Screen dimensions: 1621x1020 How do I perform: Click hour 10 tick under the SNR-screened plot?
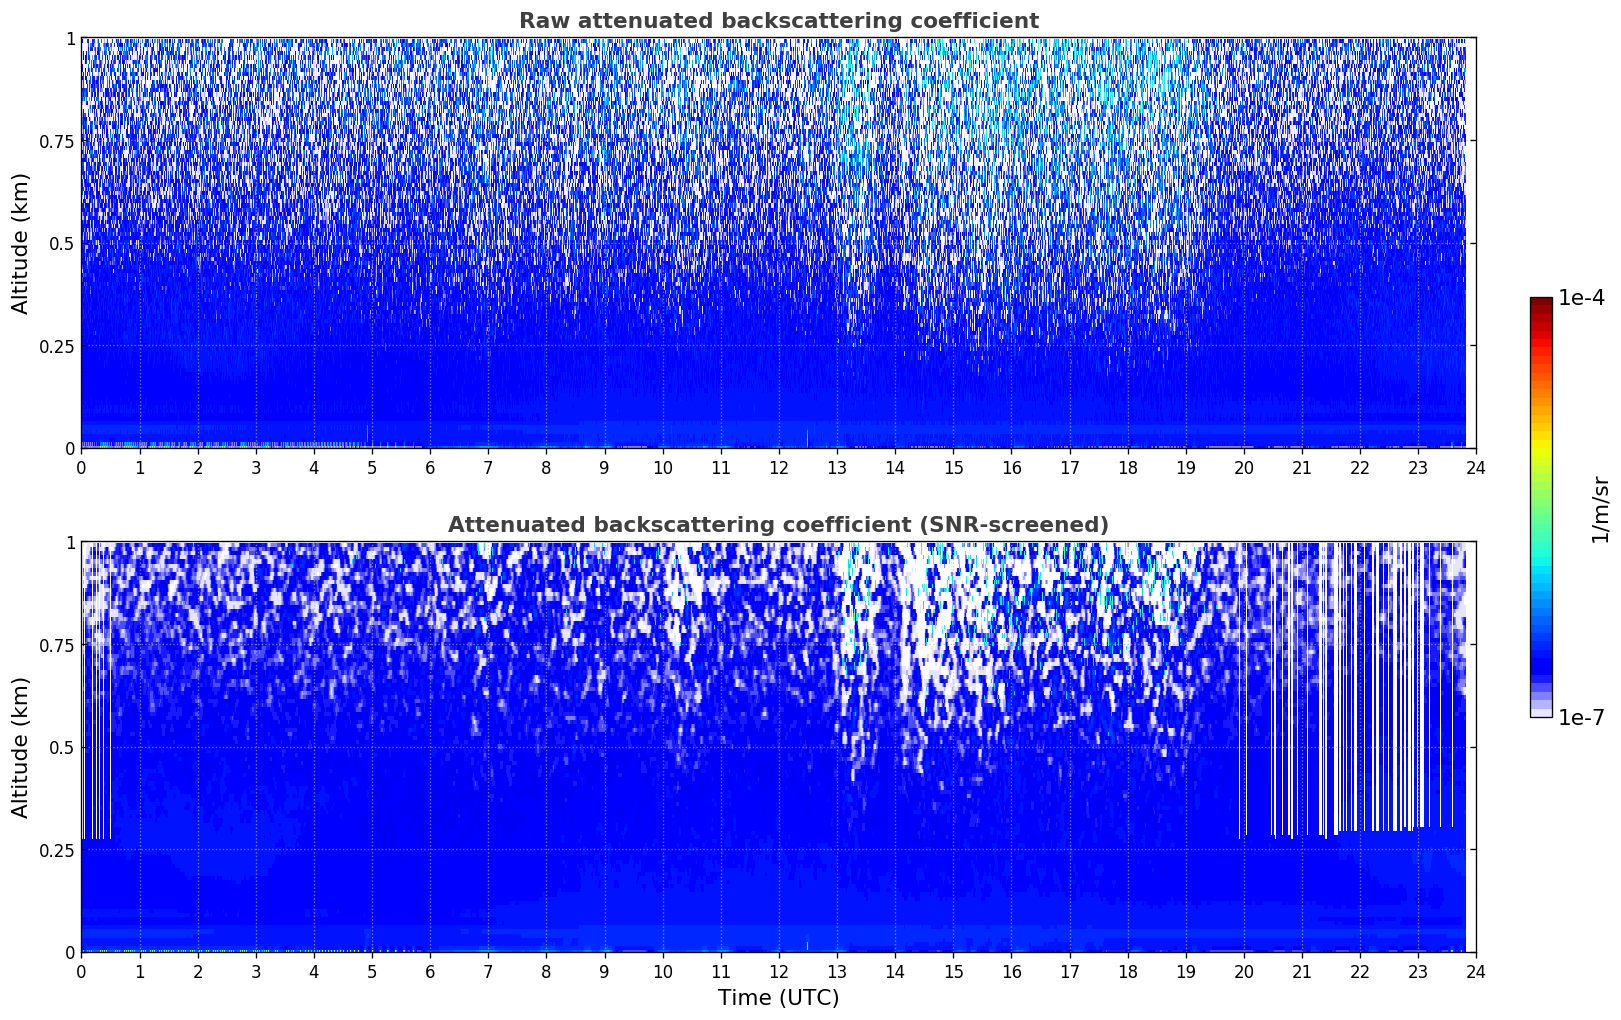tap(663, 971)
